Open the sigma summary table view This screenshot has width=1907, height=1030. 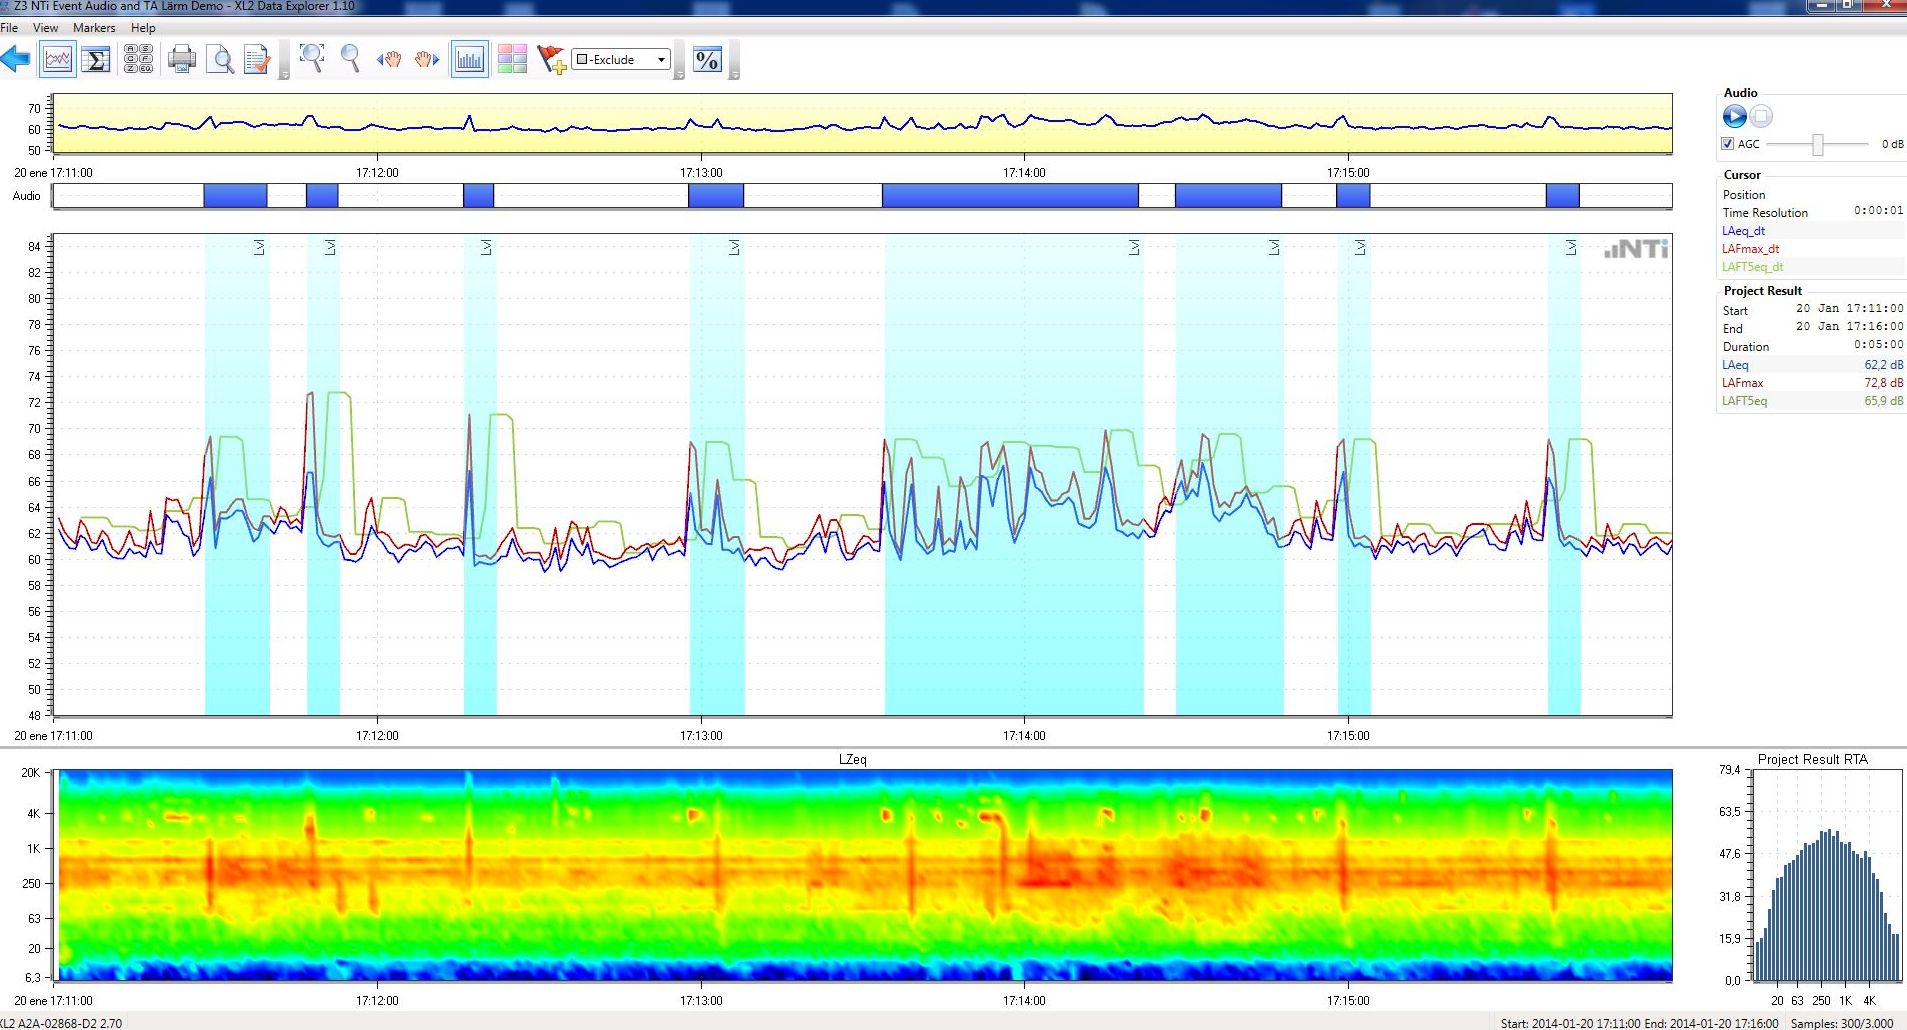[x=96, y=60]
